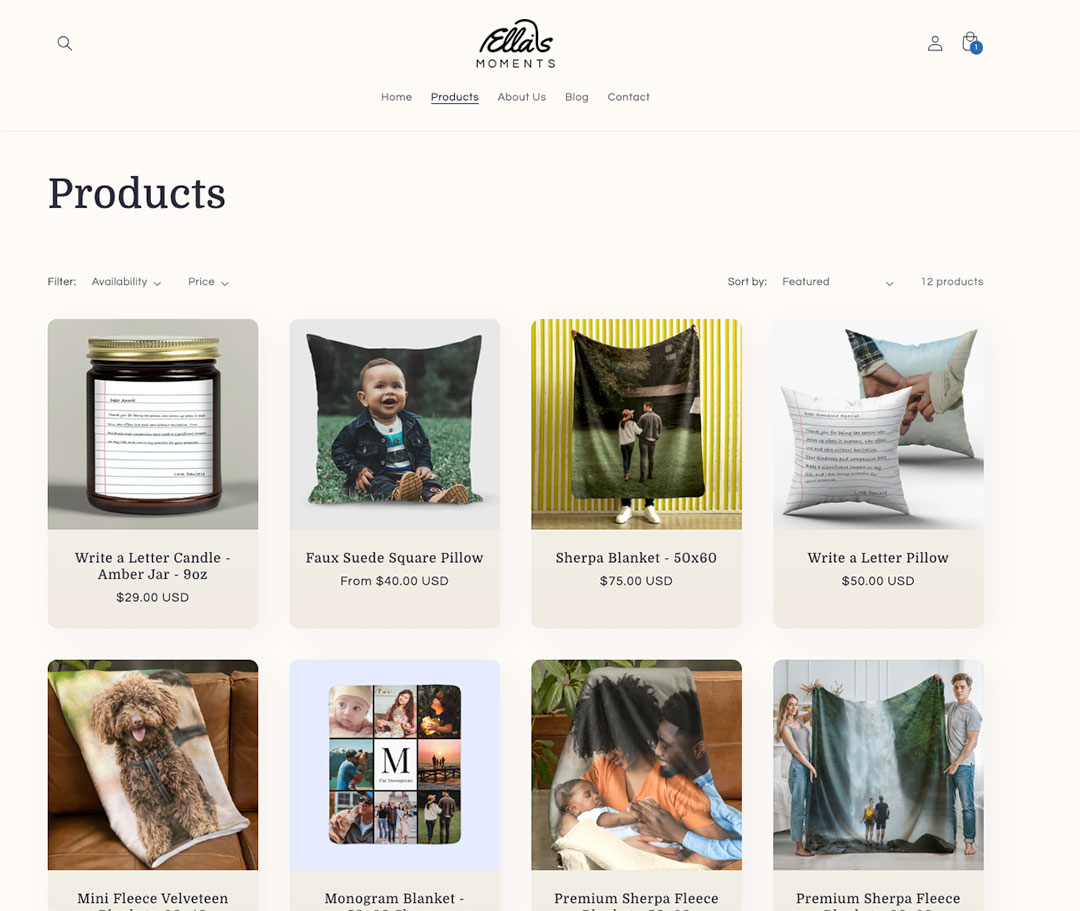Select the dog Mini Fleece Velveteen thumbnail
1080x911 pixels.
click(153, 765)
